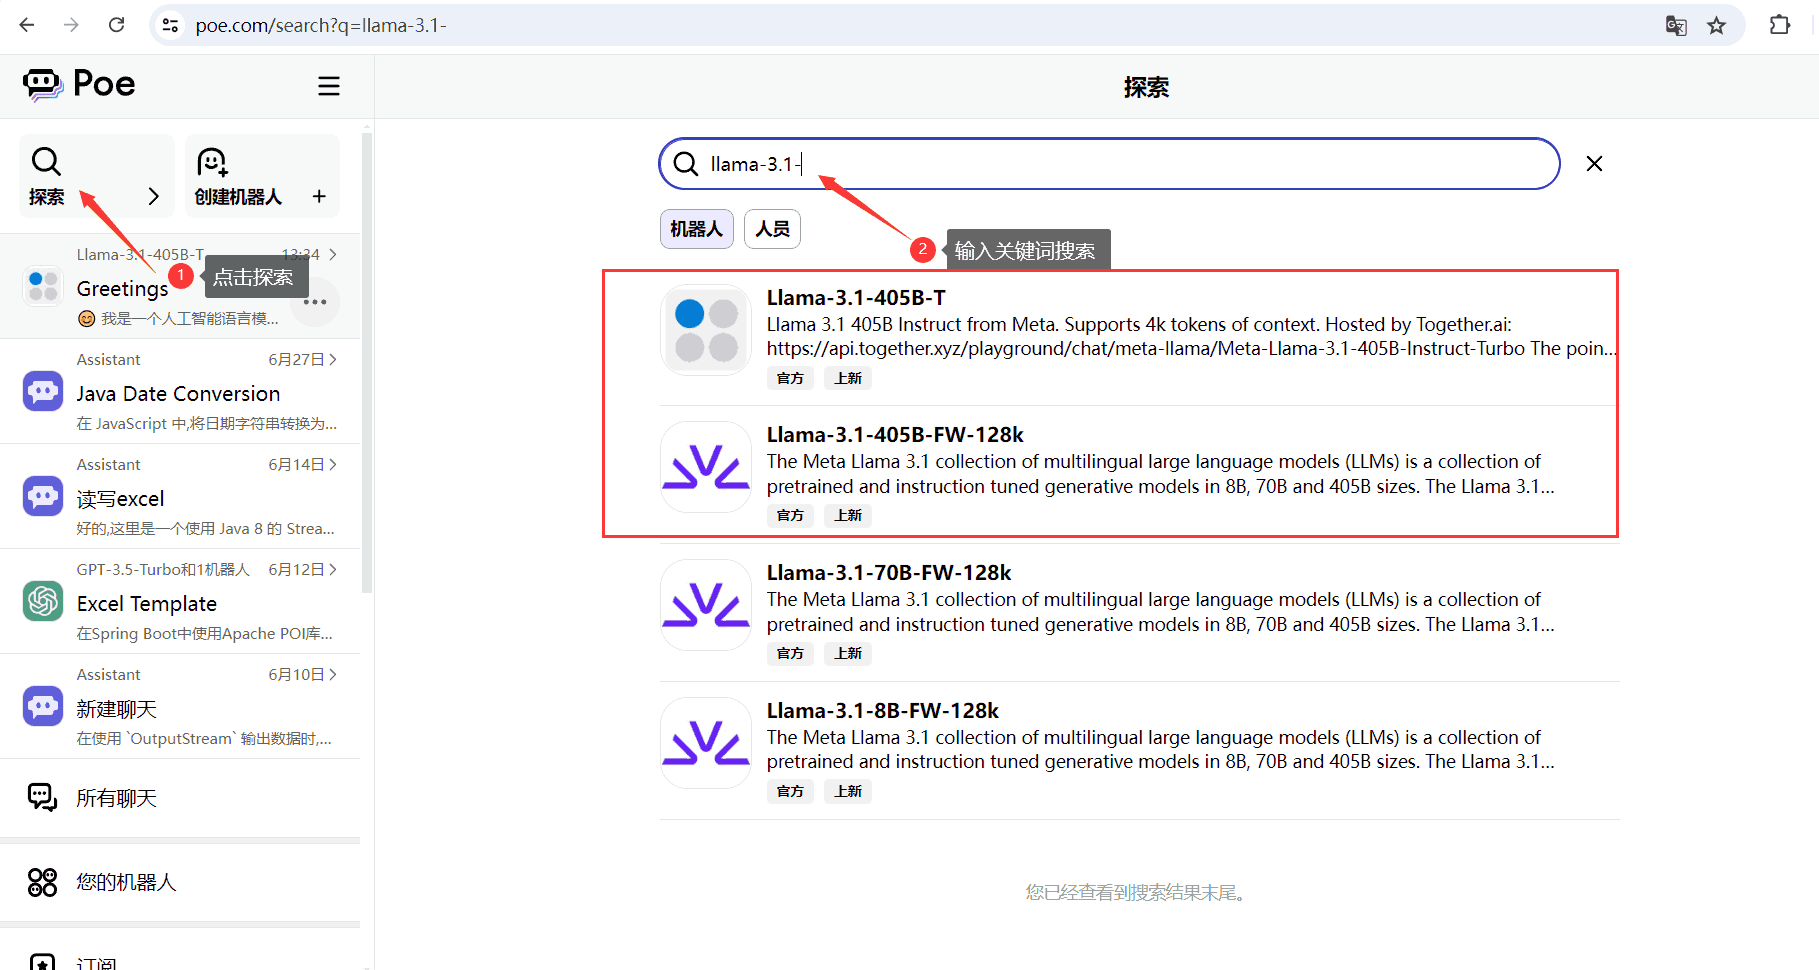Open Explore via magnifier icon in sidebar
1819x970 pixels.
[46, 162]
